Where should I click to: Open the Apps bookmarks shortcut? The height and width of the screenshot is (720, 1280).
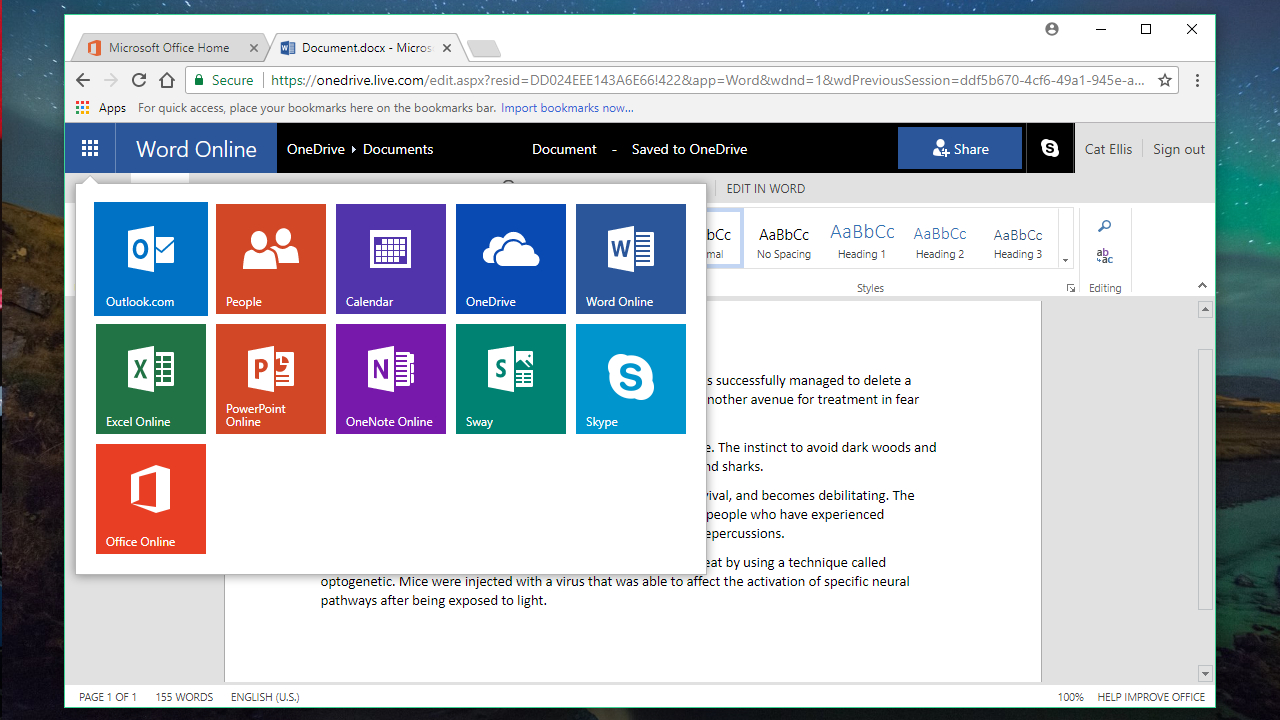pos(102,108)
